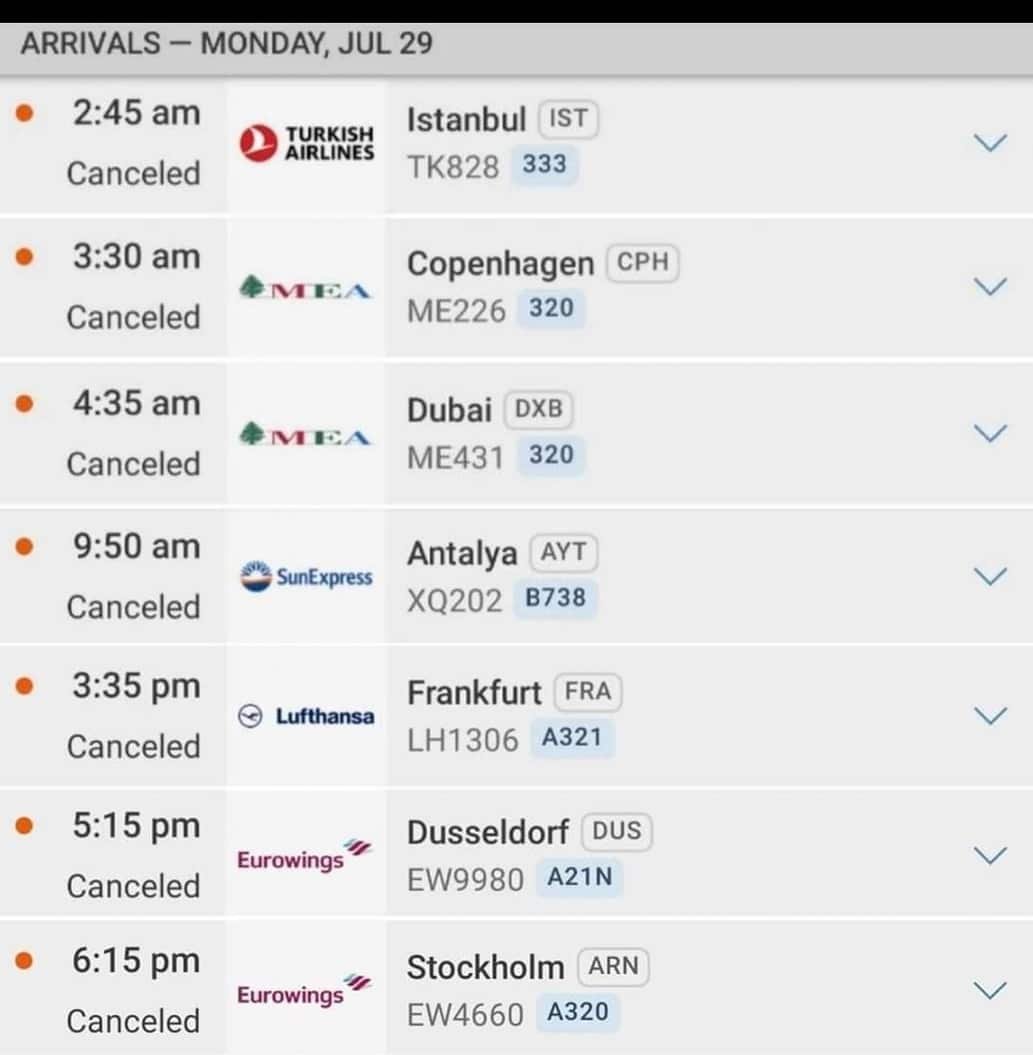This screenshot has height=1055, width=1033.
Task: Click the Lufthansa airline logo
Action: pos(306,716)
